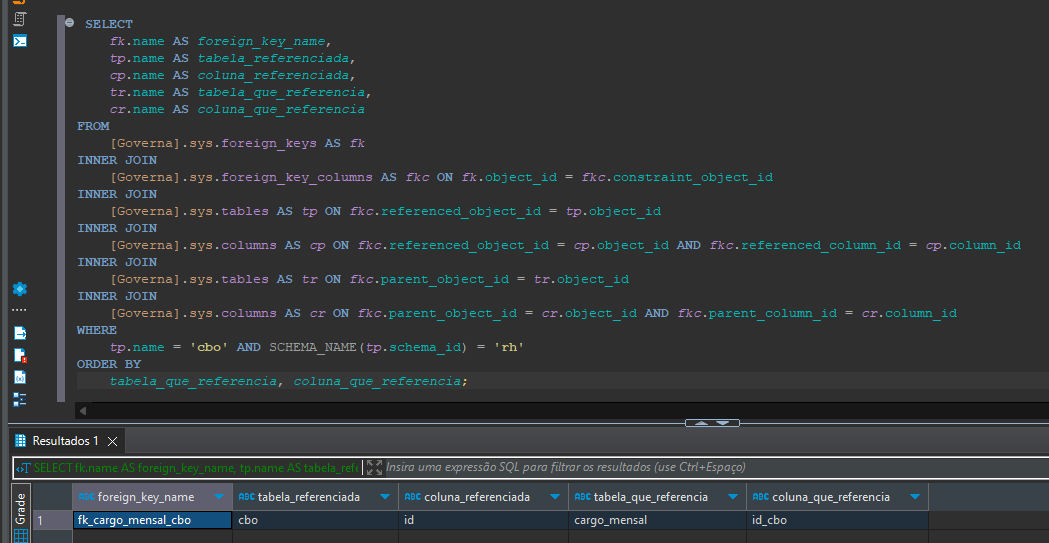Click the export results file icon

pos(20,333)
